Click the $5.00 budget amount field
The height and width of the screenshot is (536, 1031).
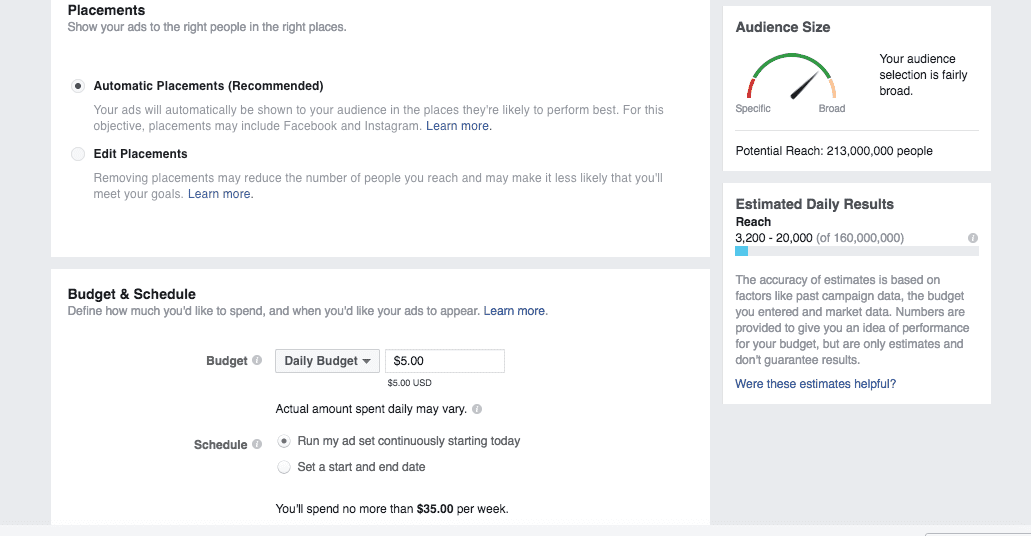[x=444, y=361]
